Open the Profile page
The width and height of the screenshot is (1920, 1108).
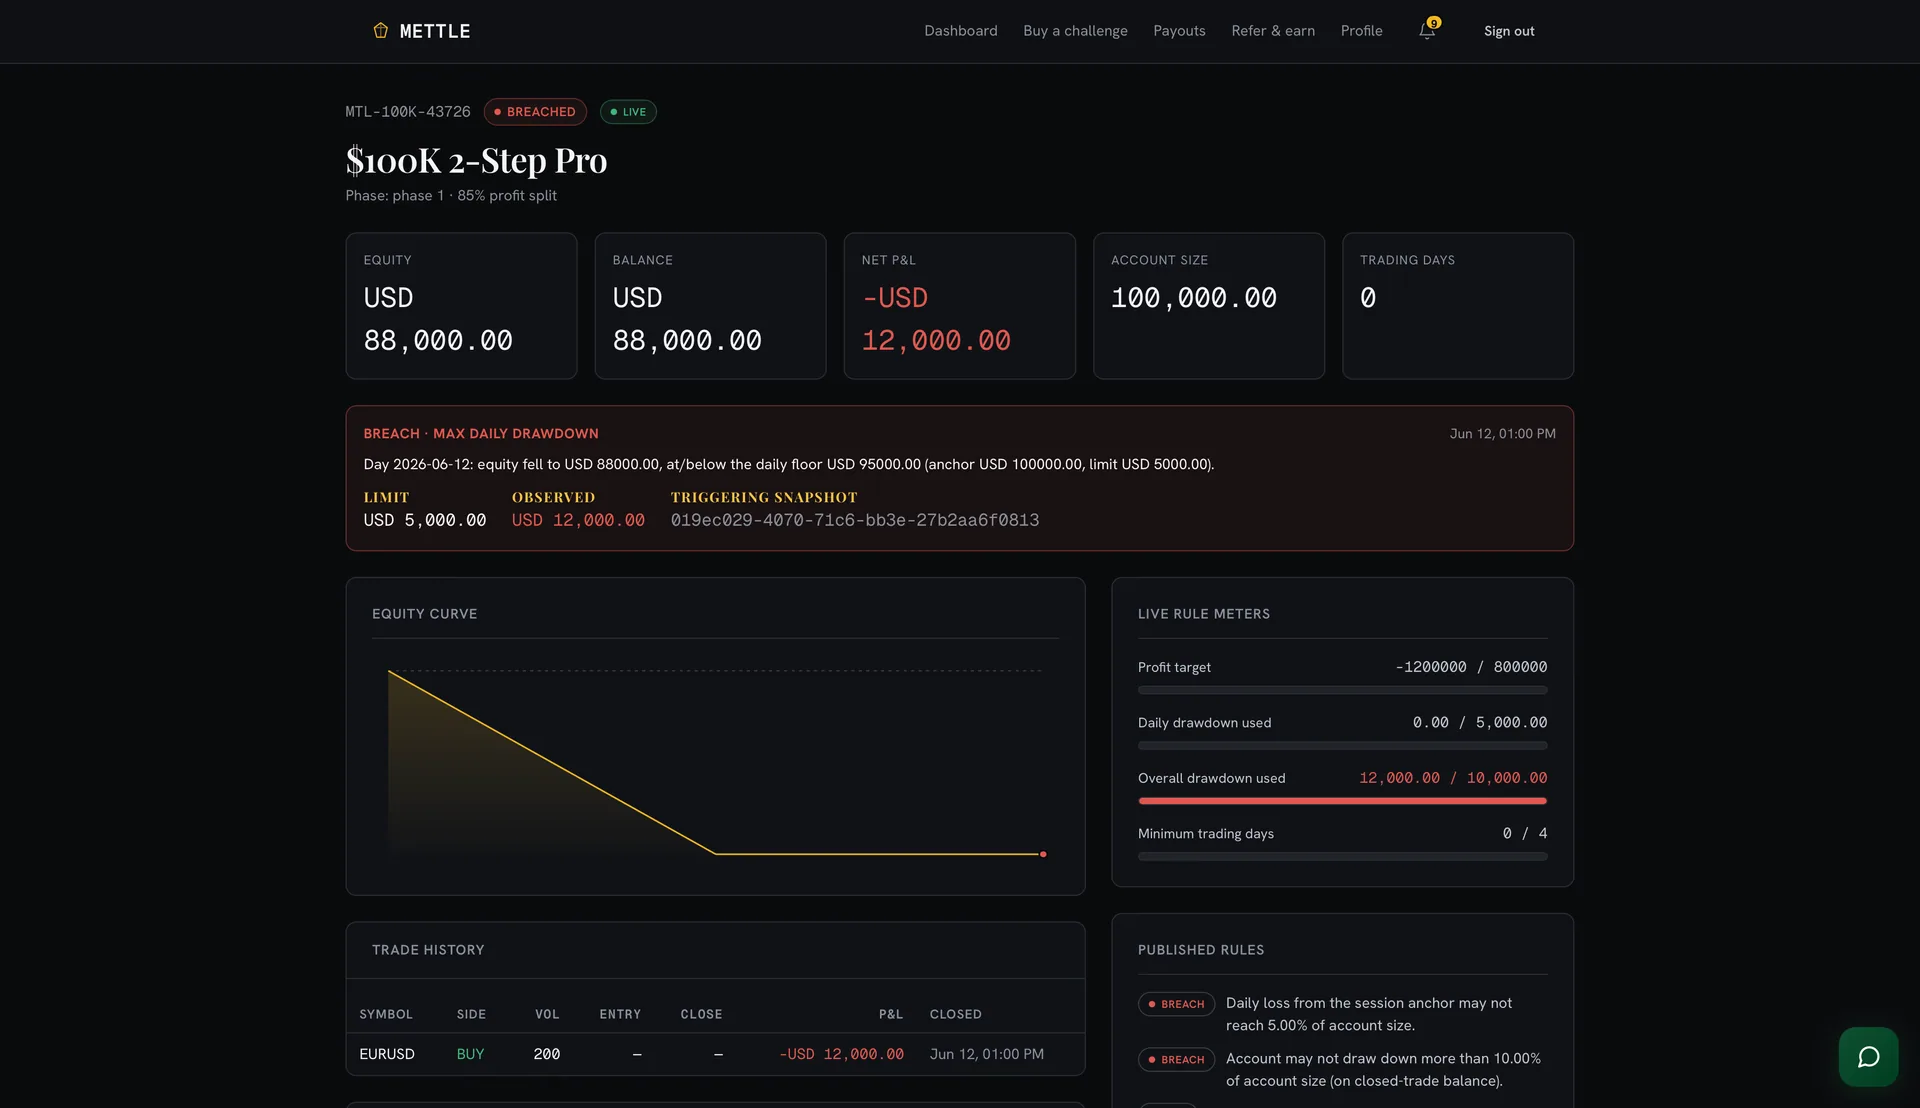coord(1361,31)
